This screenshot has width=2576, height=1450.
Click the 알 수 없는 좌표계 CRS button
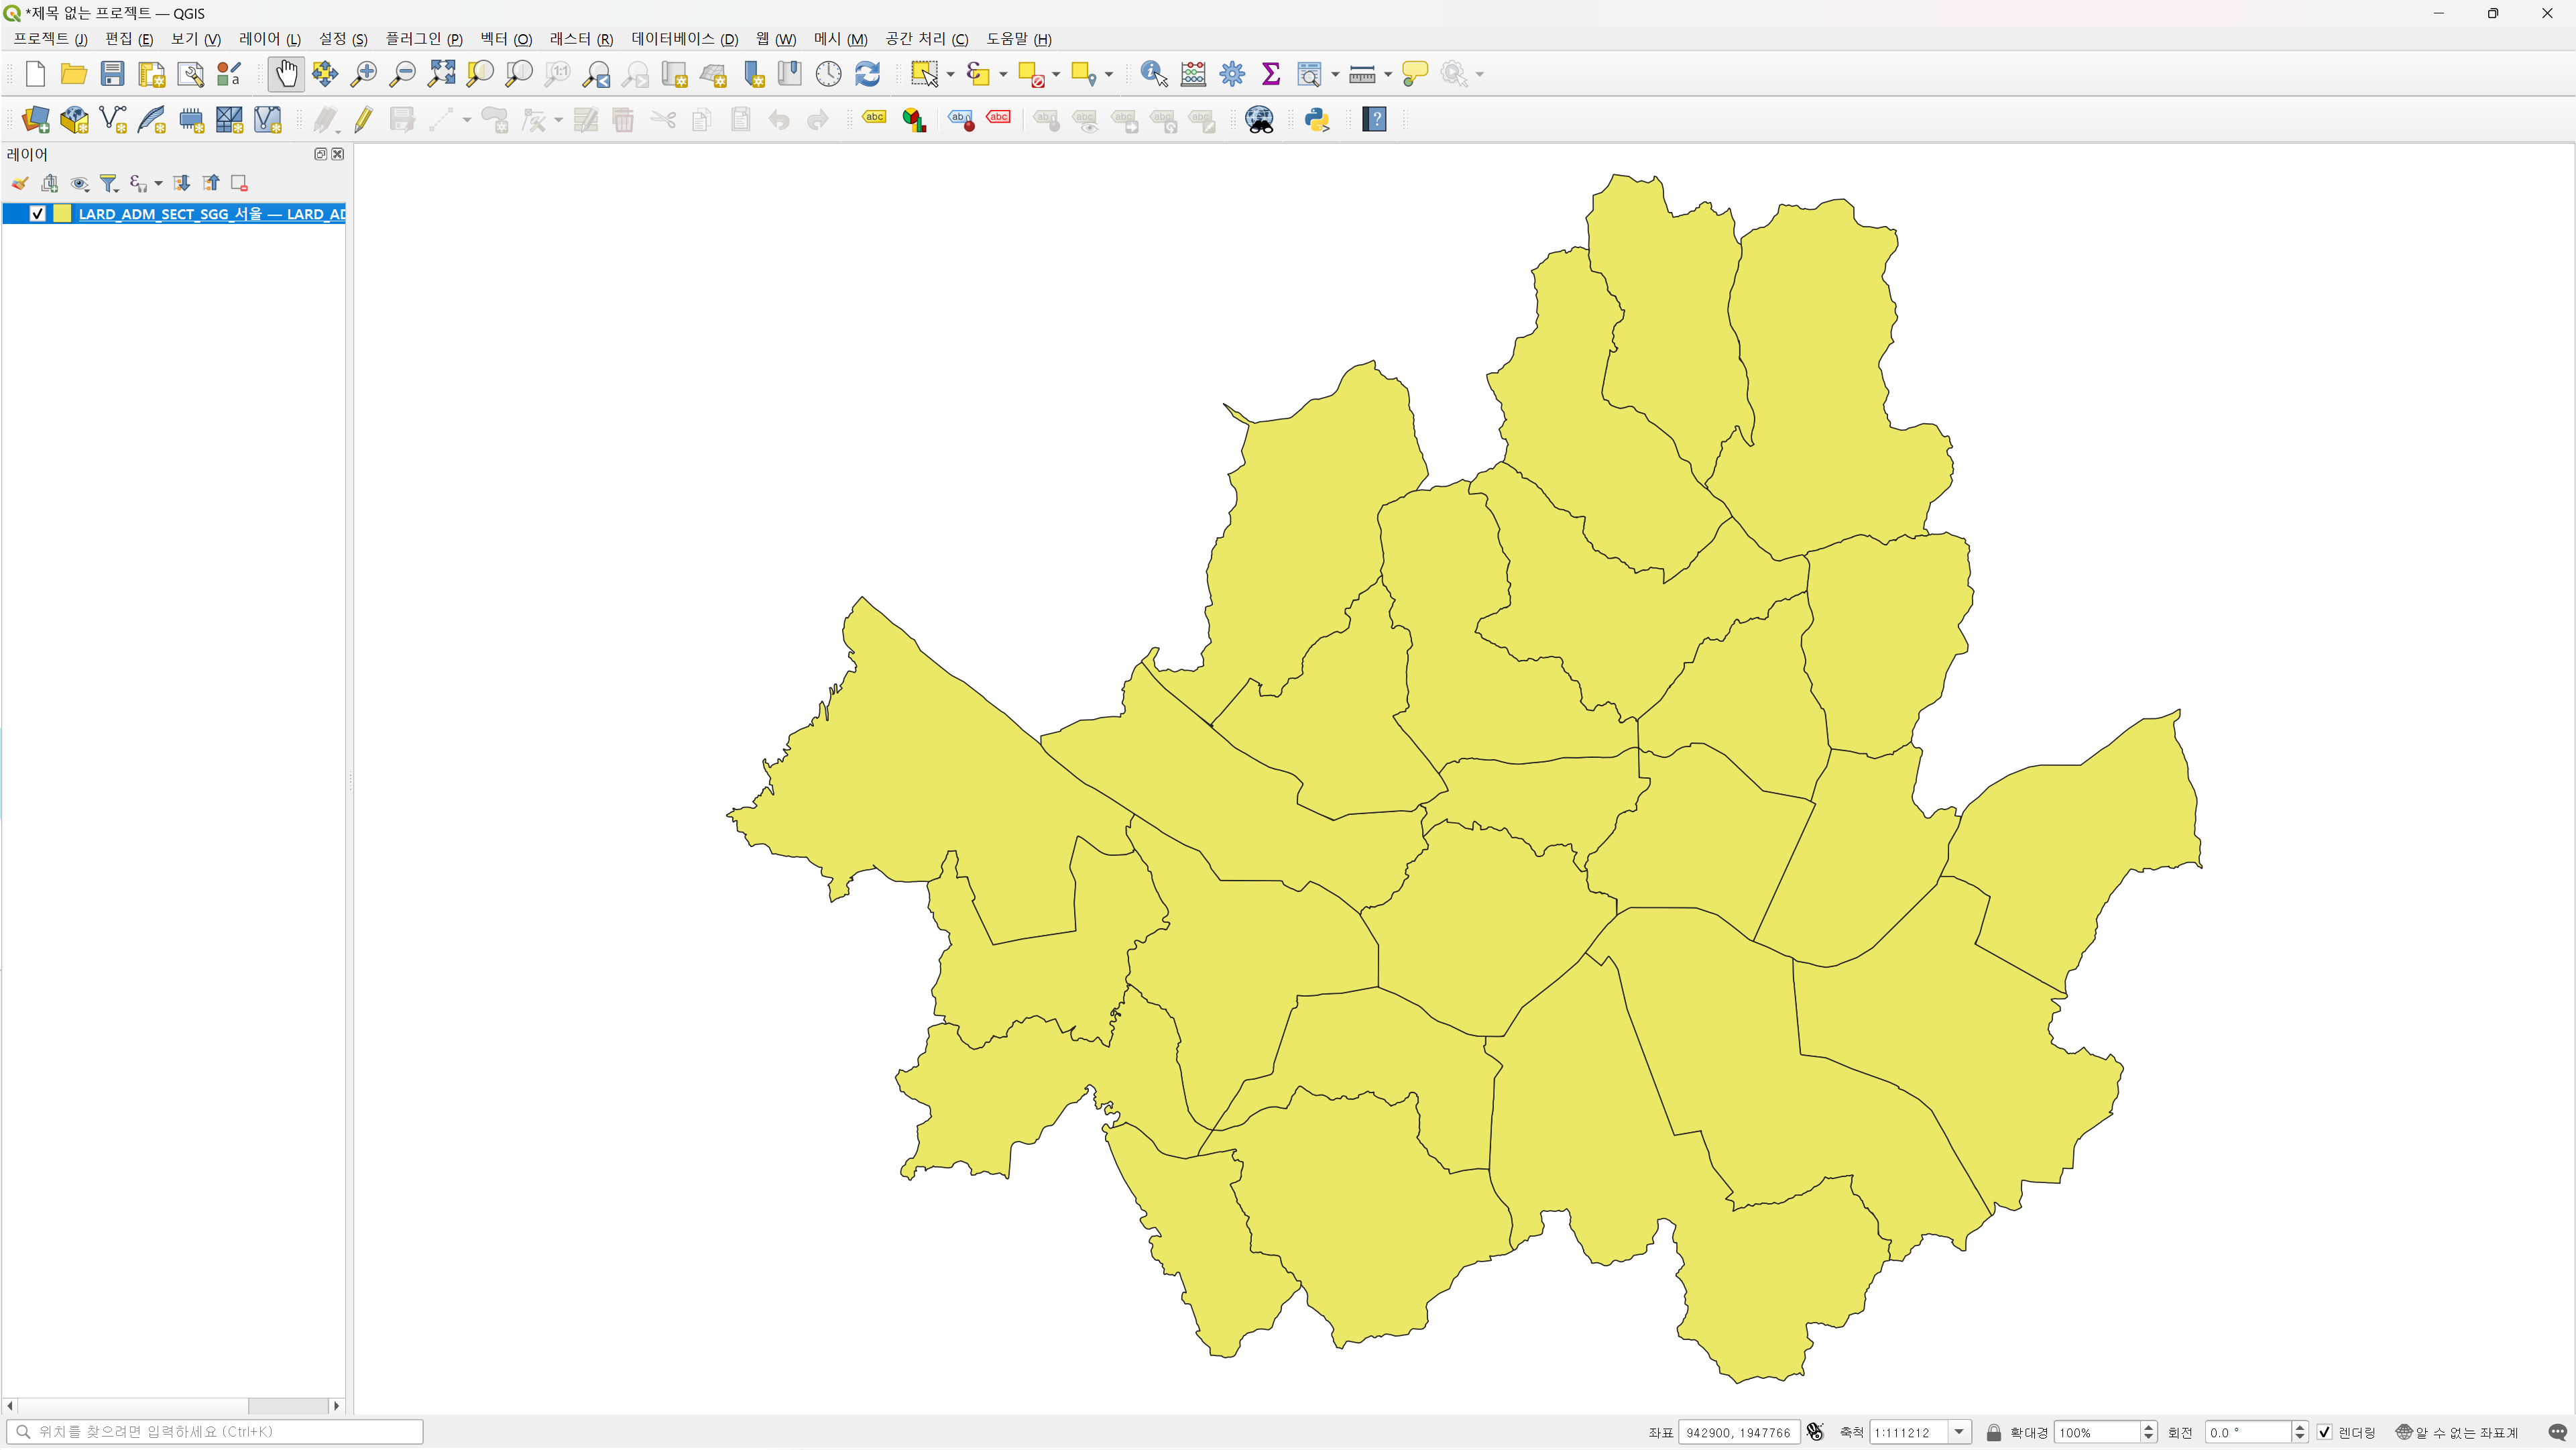(x=2458, y=1432)
